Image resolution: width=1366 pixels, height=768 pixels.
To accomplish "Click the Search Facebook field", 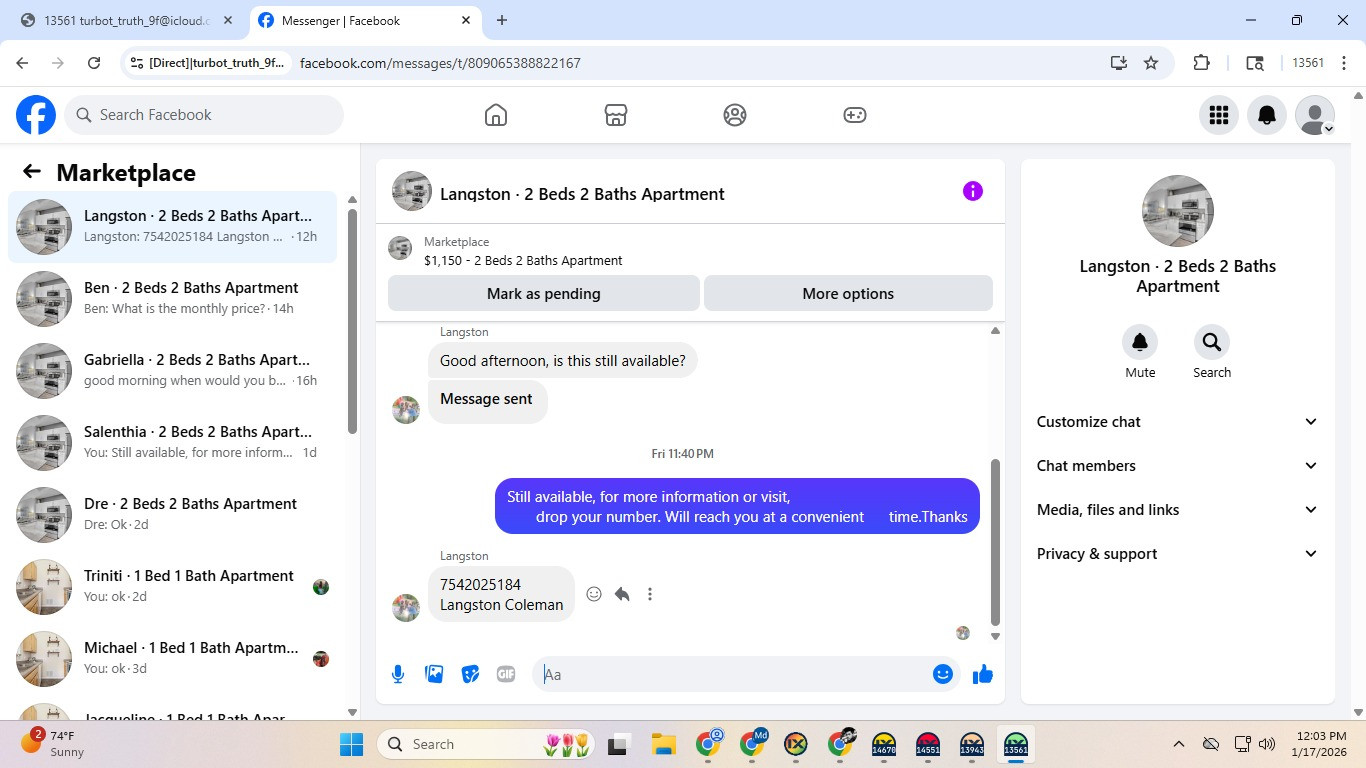I will (x=204, y=115).
